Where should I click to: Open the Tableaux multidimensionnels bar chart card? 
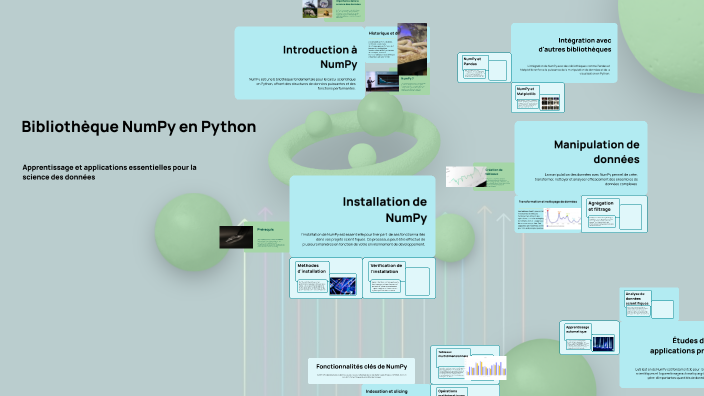coord(465,364)
